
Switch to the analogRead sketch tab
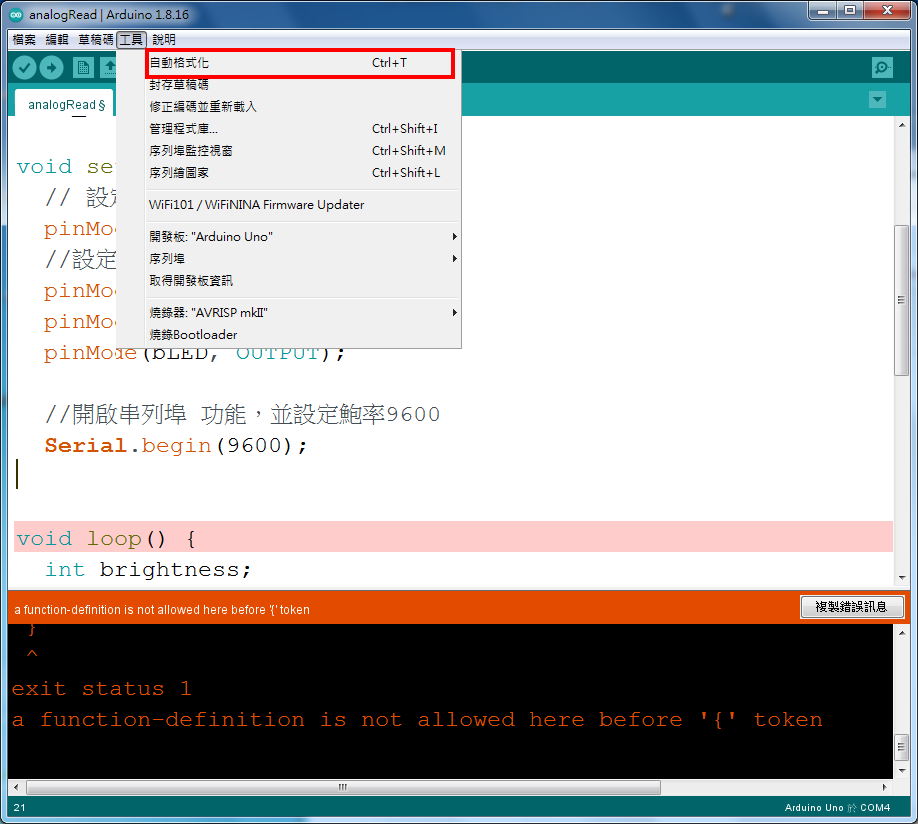click(64, 104)
